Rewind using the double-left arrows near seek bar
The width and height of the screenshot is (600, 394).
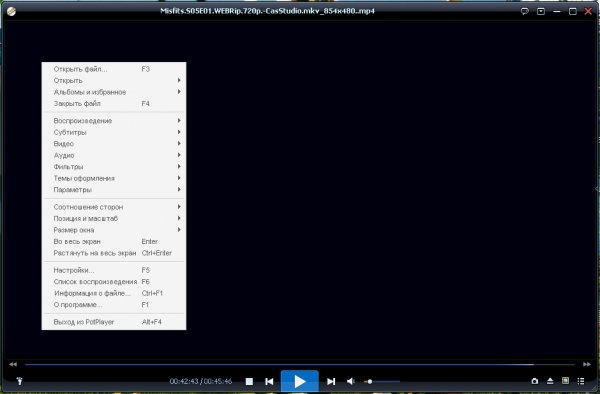coord(13,364)
